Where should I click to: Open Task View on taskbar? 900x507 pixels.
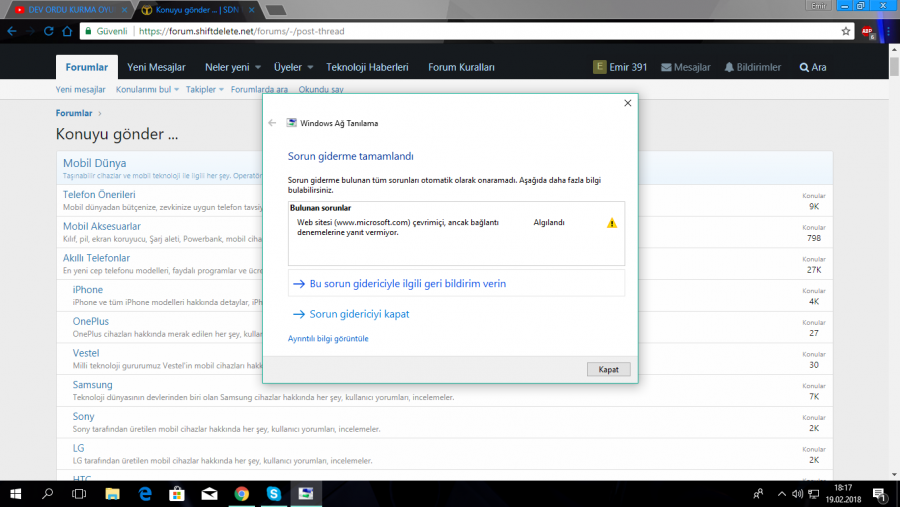pos(79,494)
